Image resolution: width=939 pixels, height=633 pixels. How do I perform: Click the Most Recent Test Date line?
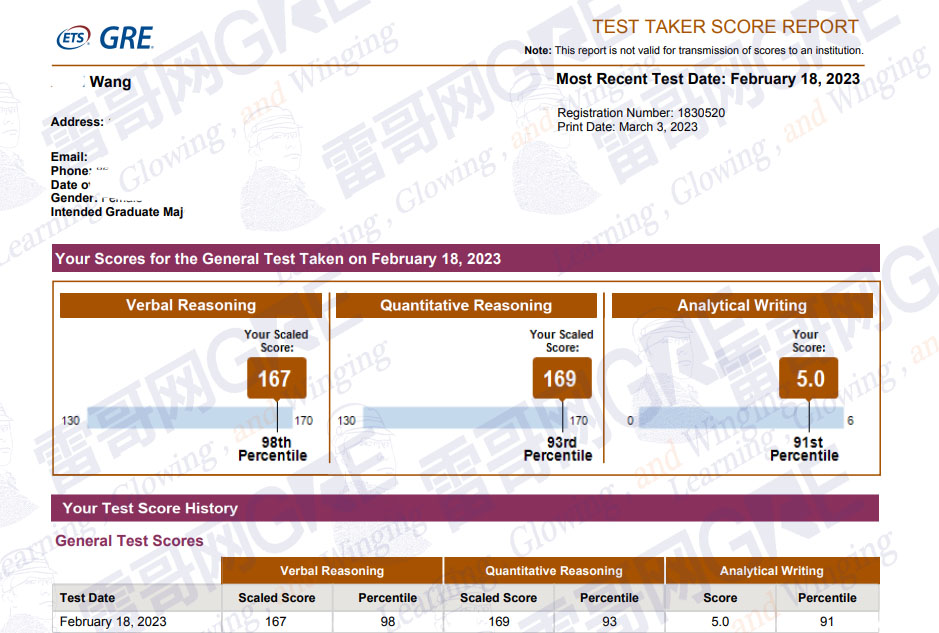pos(708,79)
